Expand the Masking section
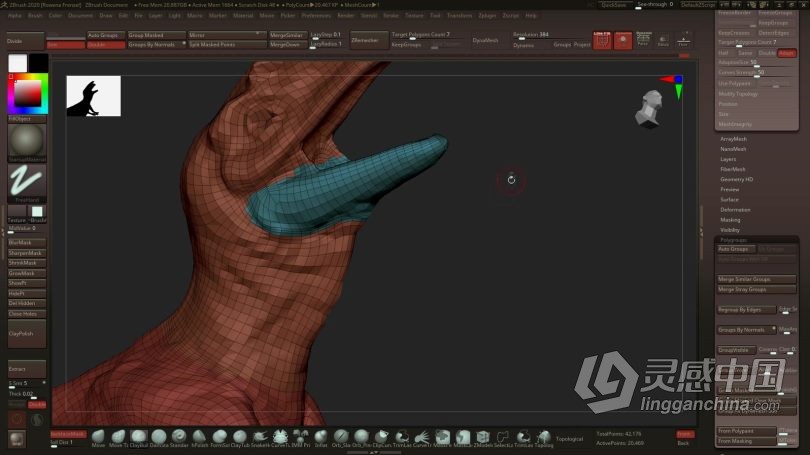Image resolution: width=810 pixels, height=455 pixels. pos(730,219)
